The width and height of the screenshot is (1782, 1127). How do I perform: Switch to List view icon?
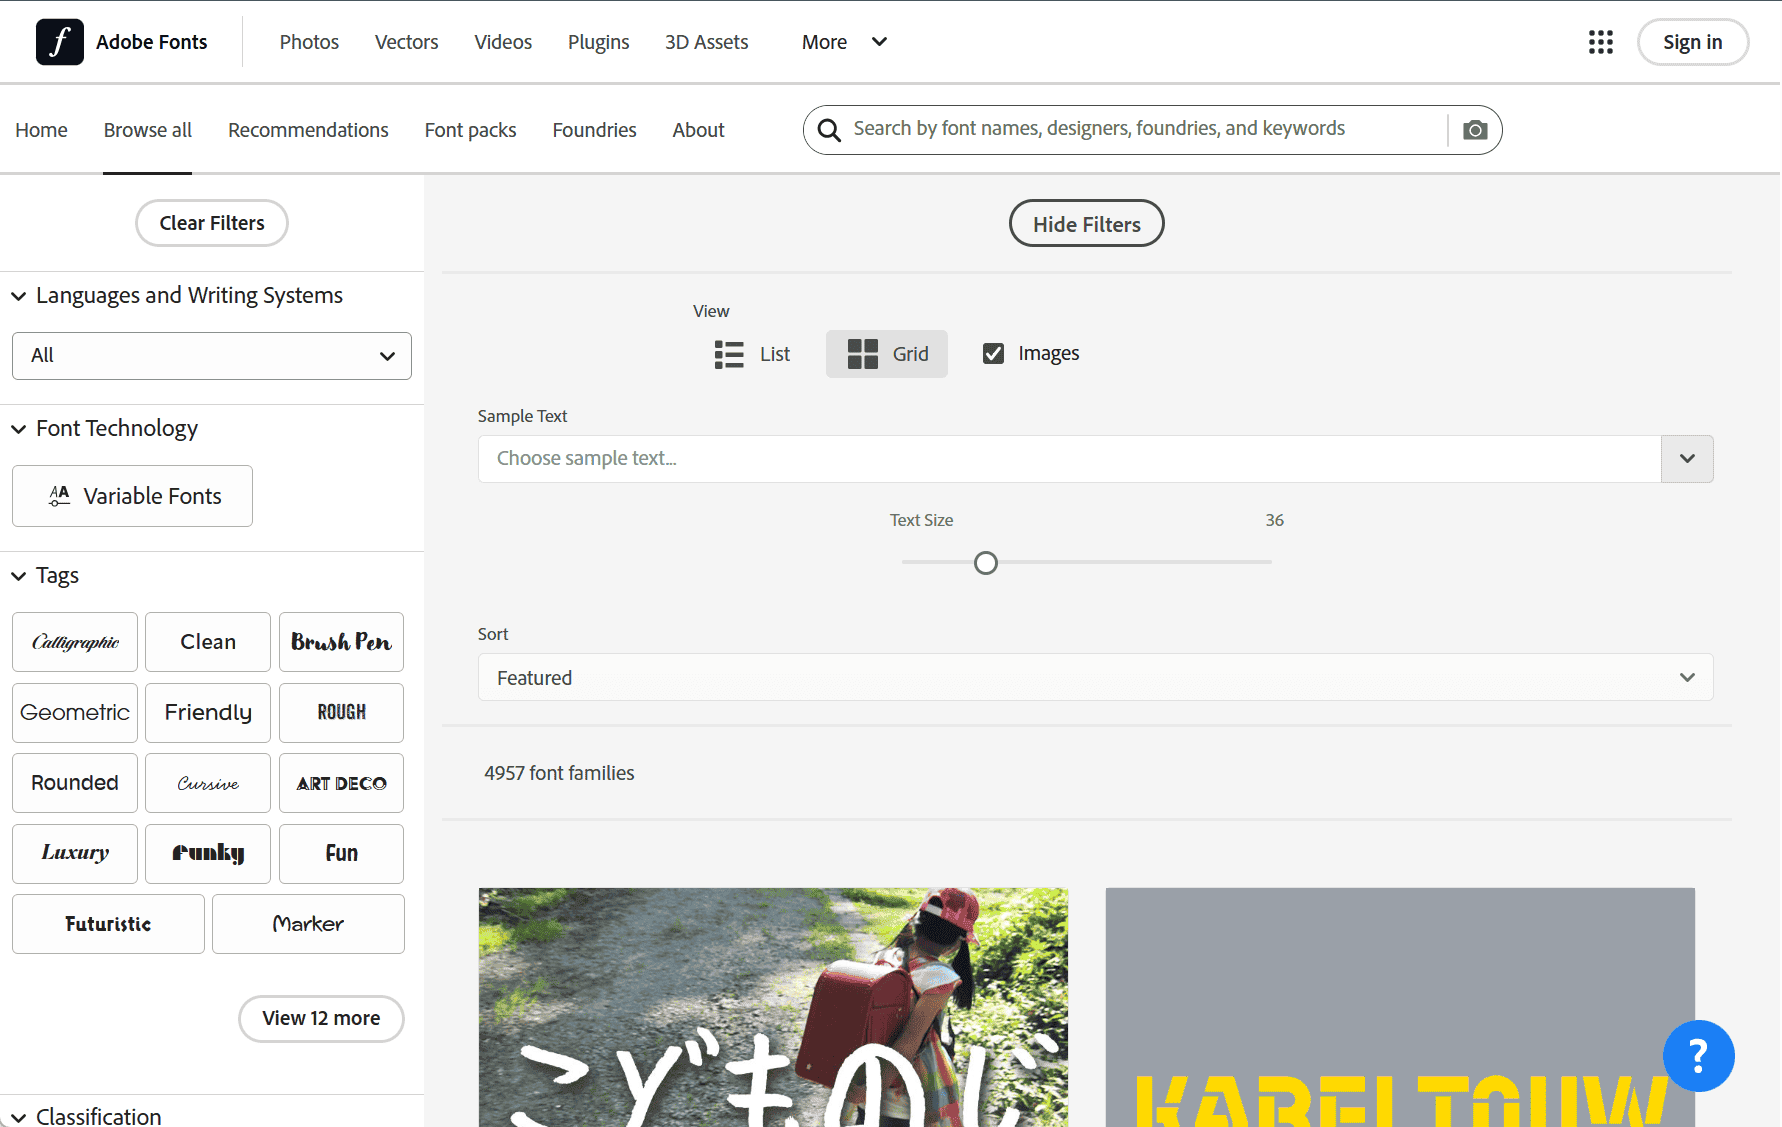coord(729,354)
